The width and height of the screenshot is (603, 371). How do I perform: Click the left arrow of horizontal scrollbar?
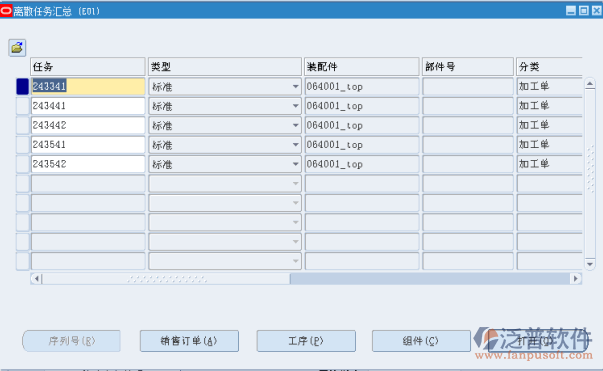coord(37,279)
